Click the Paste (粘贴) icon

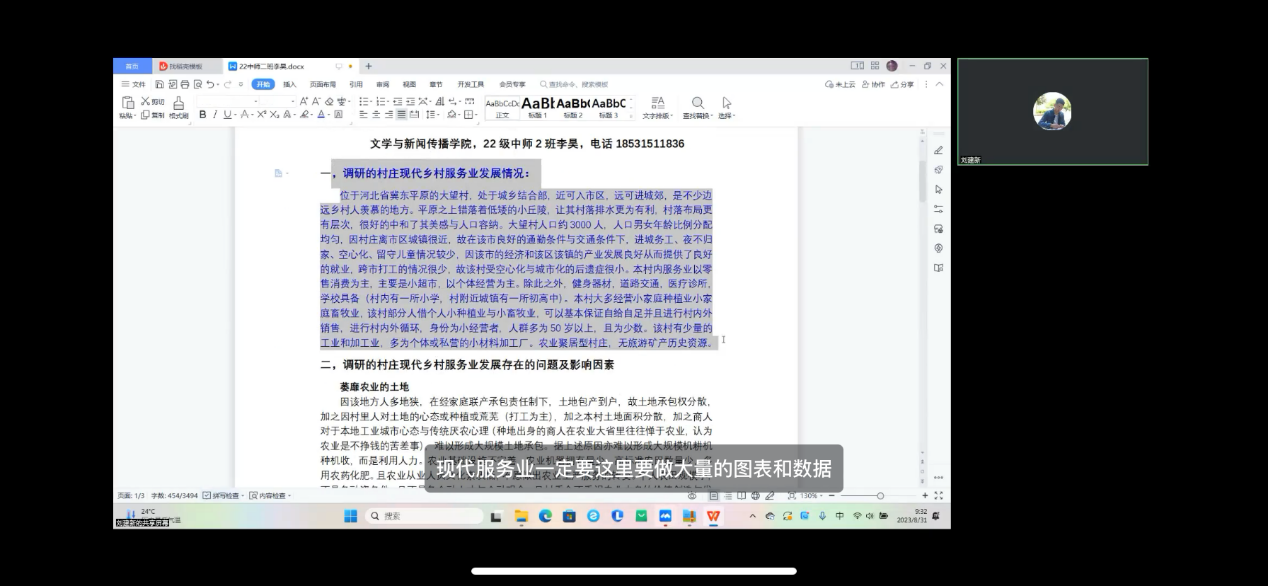point(127,102)
